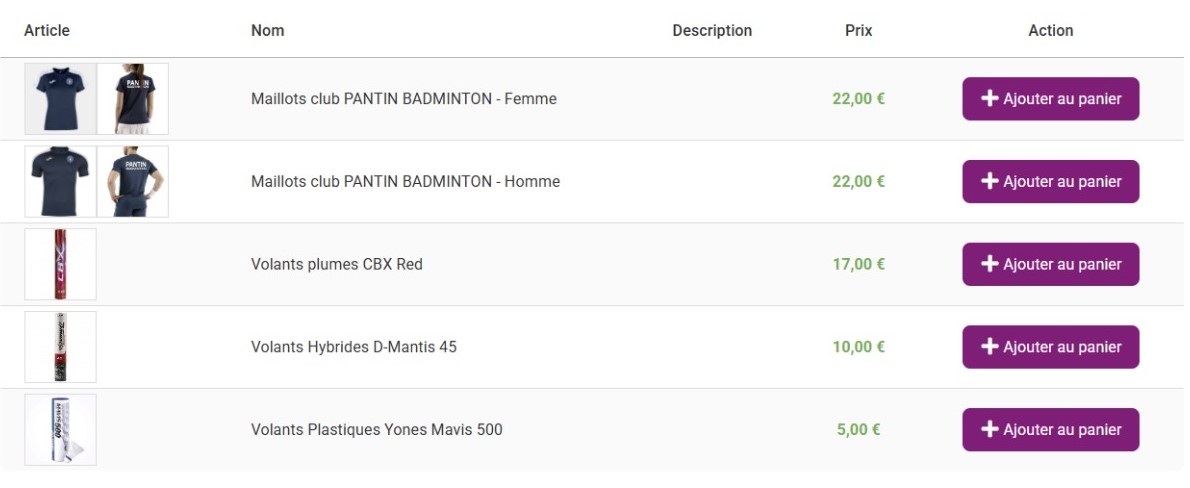Click the 17,00 € price of CBX Red
The height and width of the screenshot is (488, 1190).
point(858,264)
